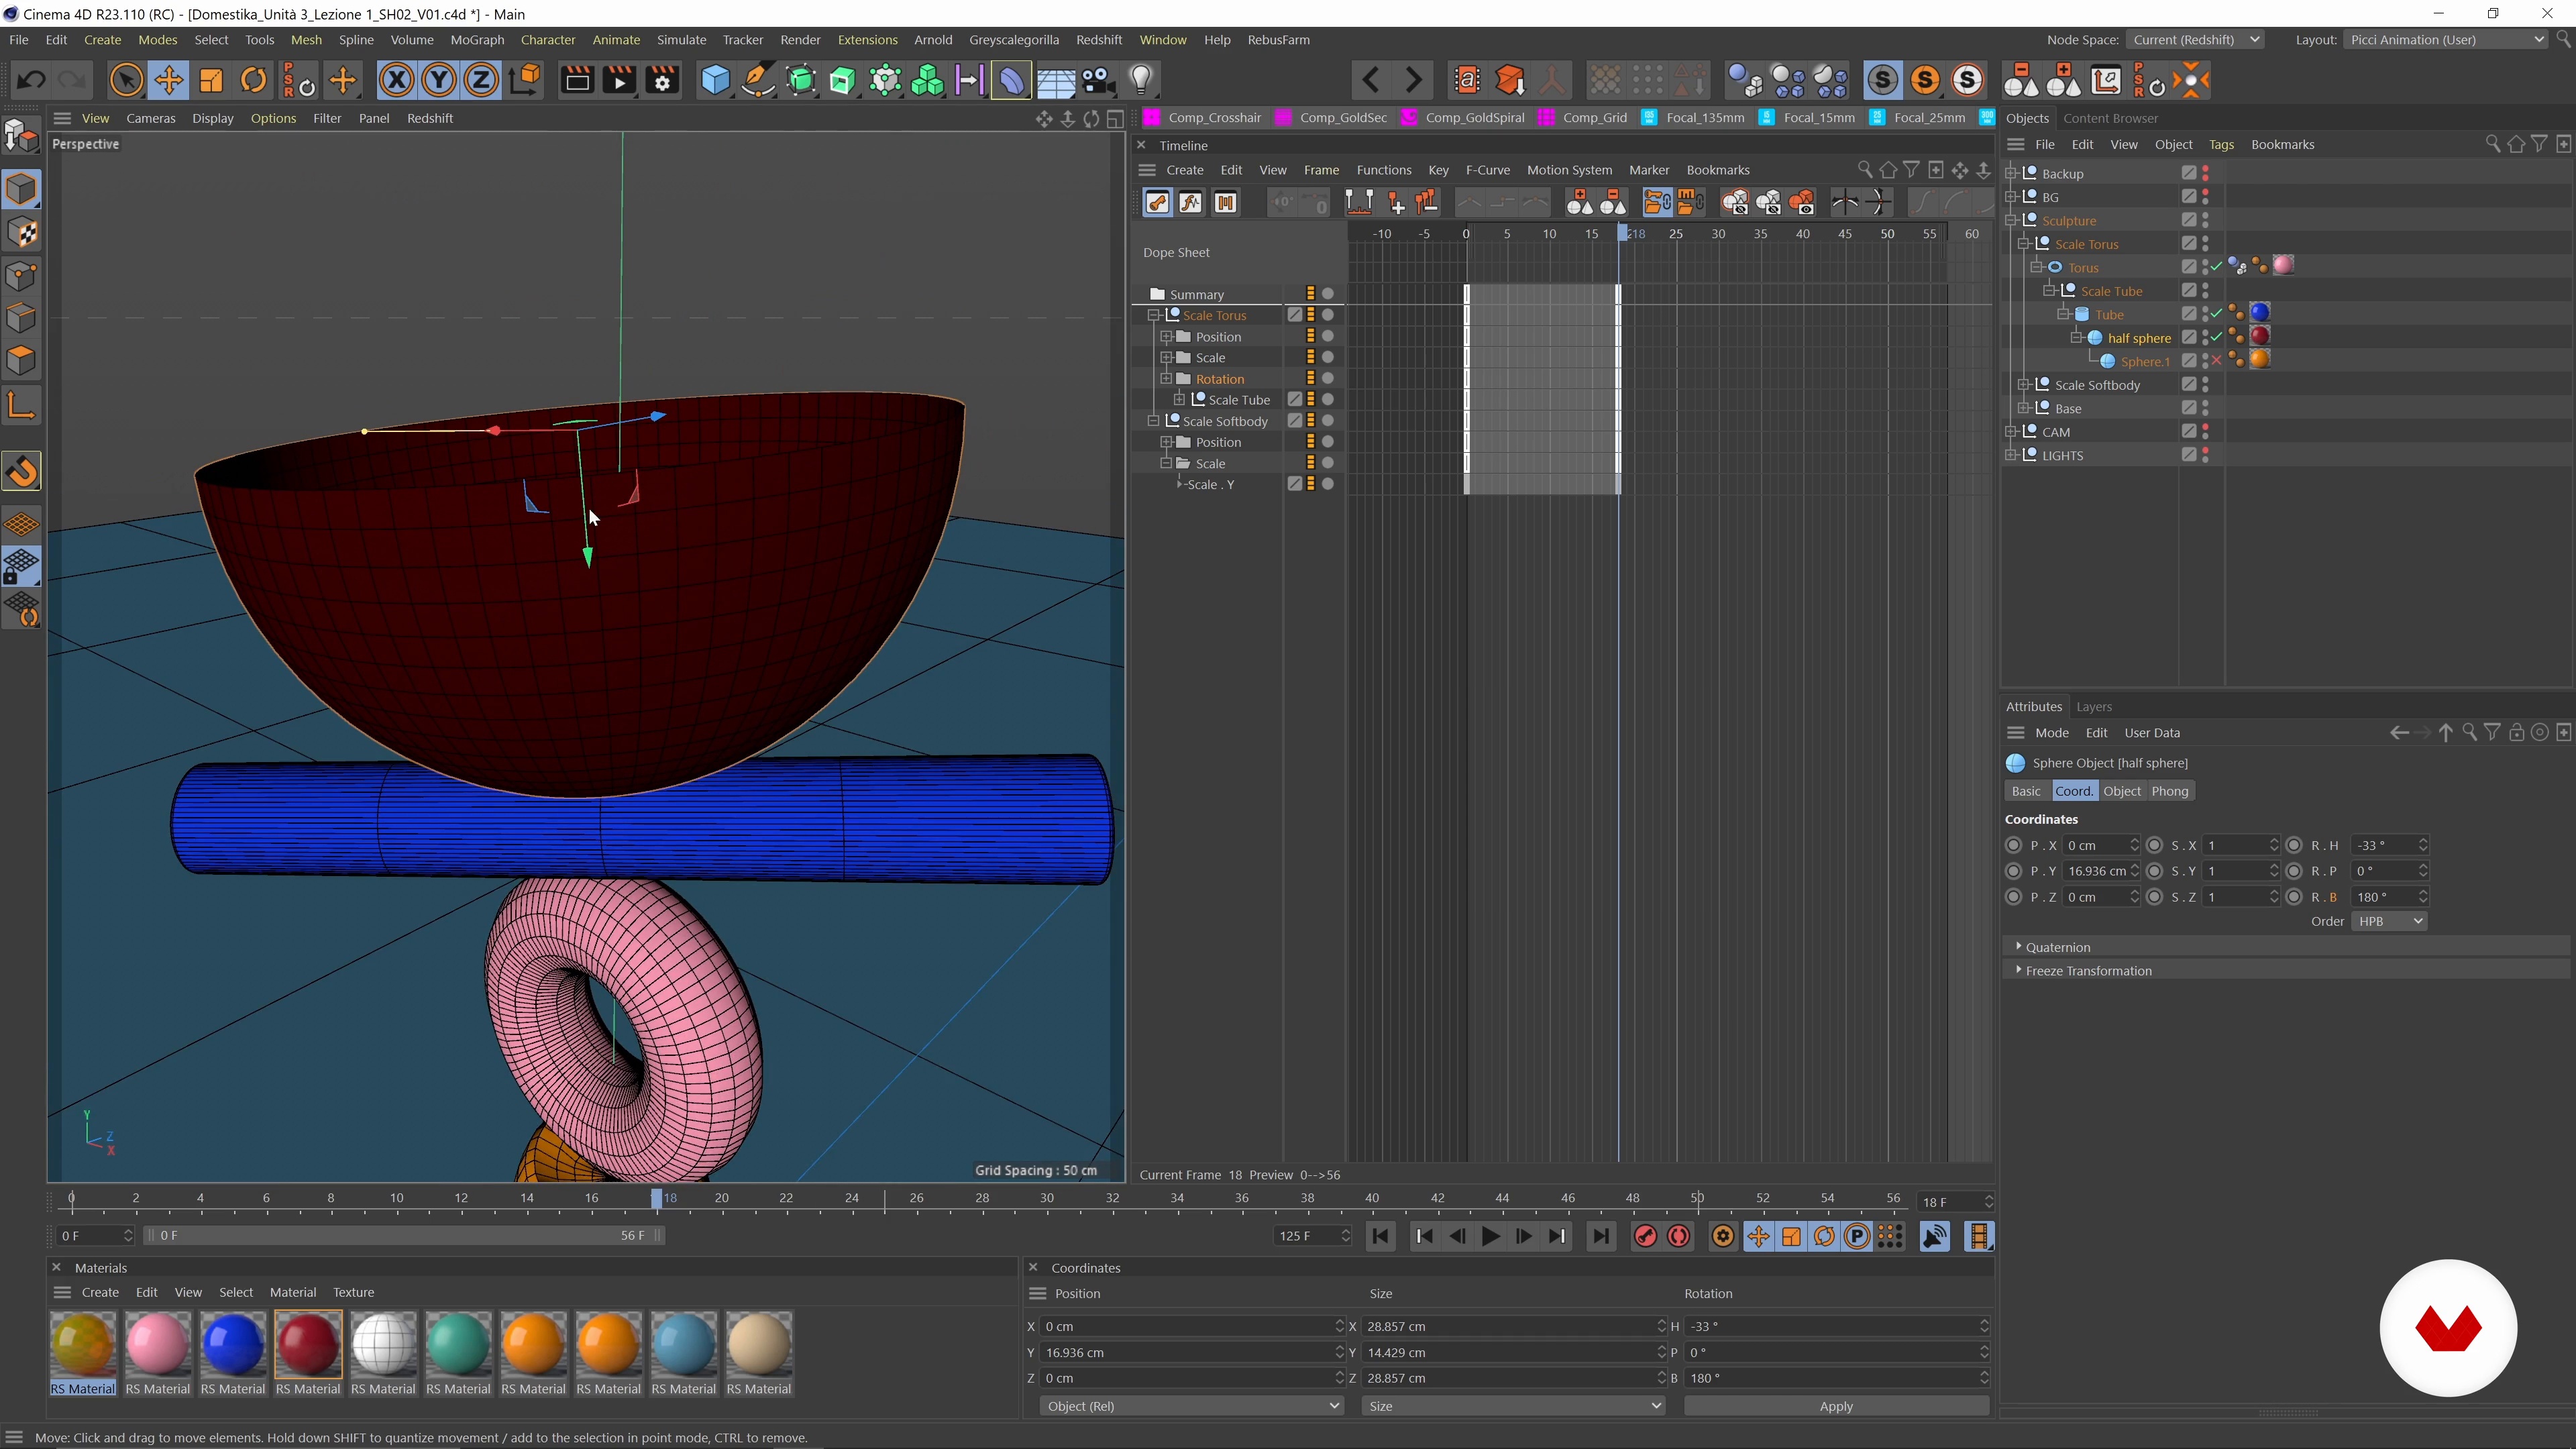Screen dimensions: 2576x1449
Task: Select the Scale tool in top toolbar
Action: point(211,80)
